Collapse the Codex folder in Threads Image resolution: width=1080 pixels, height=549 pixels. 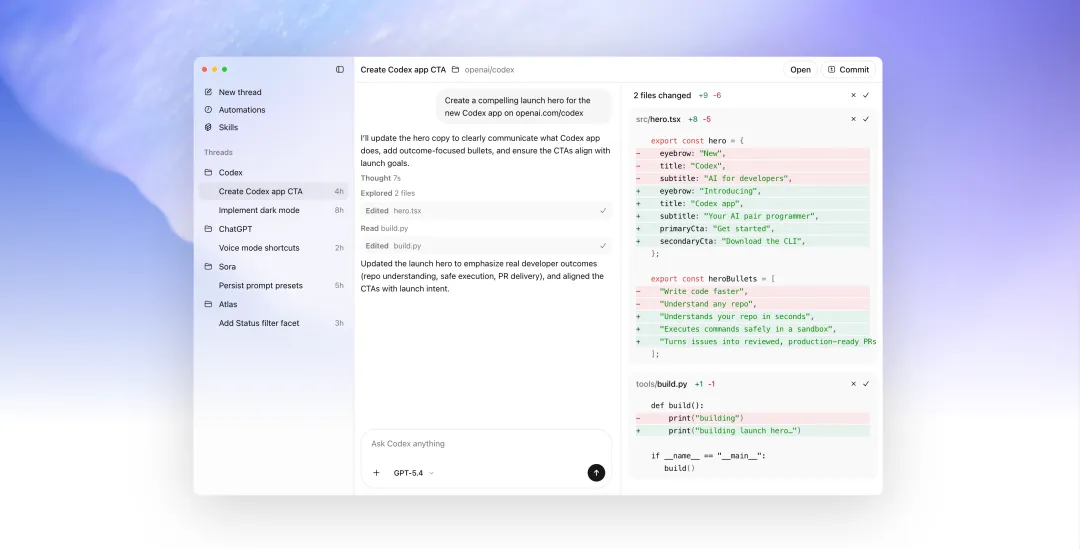[x=209, y=173]
